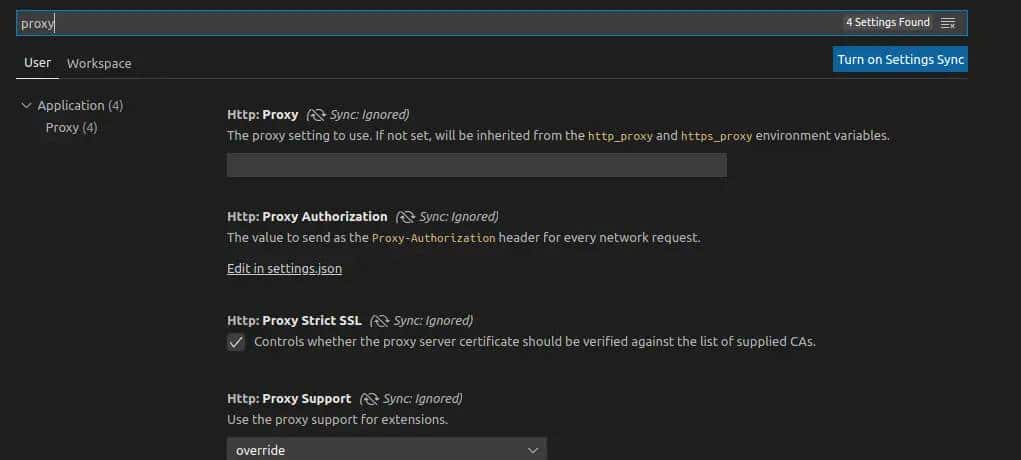This screenshot has width=1021, height=460.
Task: Click the 4 Settings Found badge
Action: [x=887, y=22]
